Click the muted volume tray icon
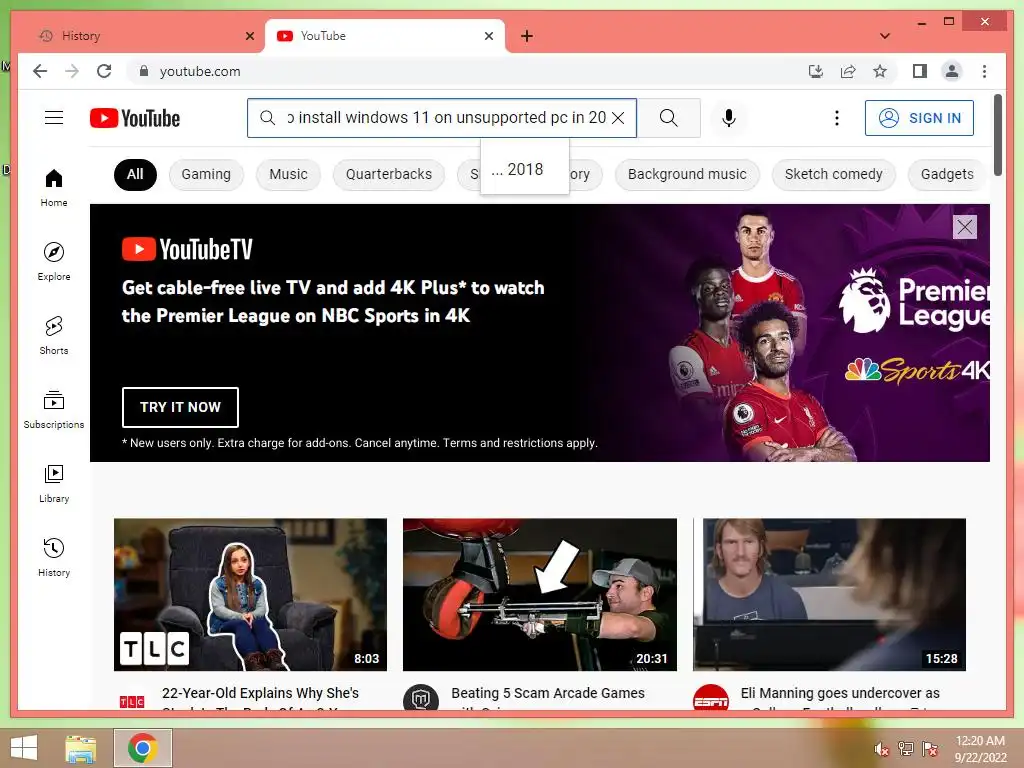Image resolution: width=1024 pixels, height=768 pixels. (x=882, y=749)
